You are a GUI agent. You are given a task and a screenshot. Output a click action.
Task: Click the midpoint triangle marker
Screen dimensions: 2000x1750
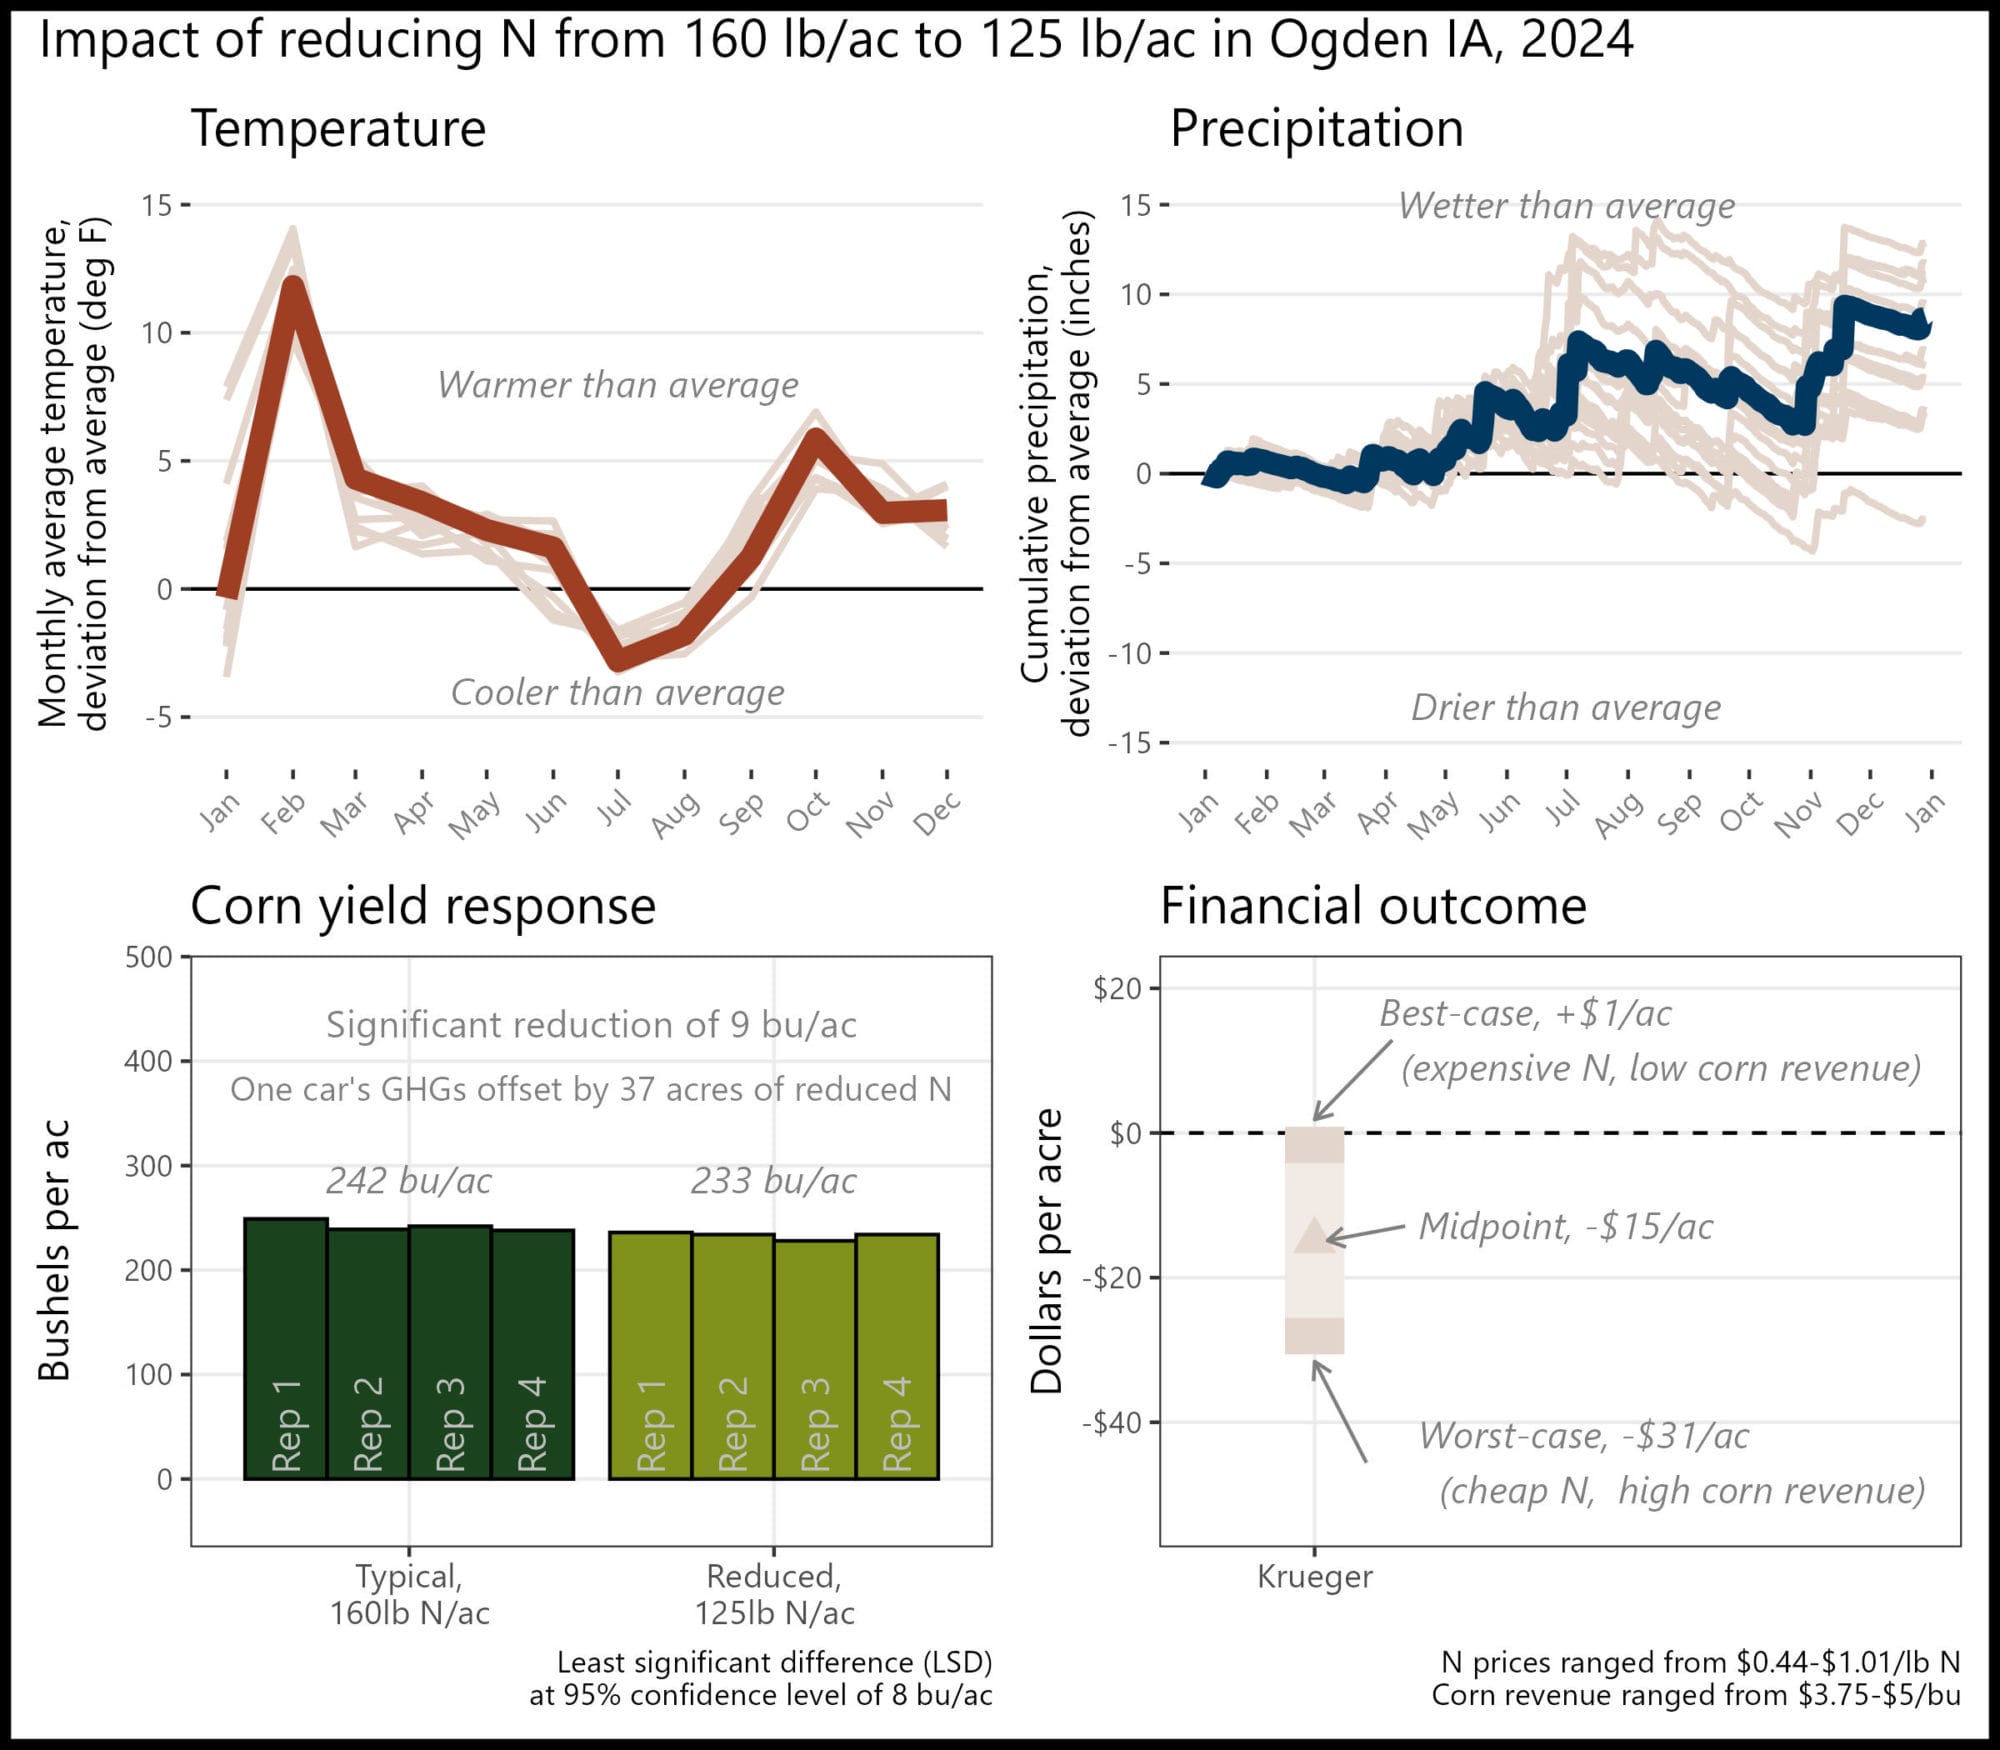coord(1314,1236)
